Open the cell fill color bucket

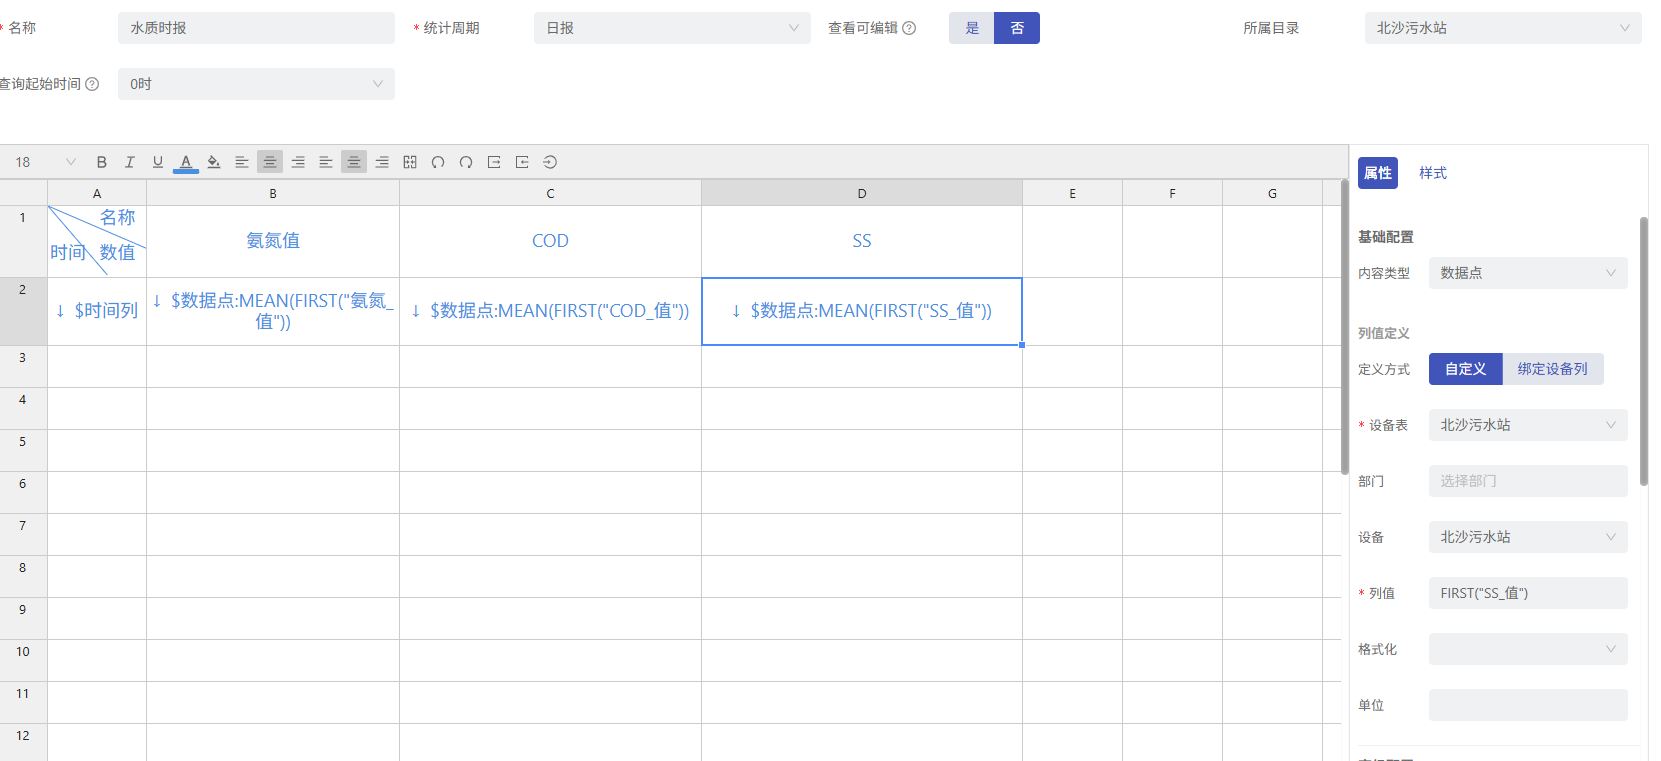[213, 162]
